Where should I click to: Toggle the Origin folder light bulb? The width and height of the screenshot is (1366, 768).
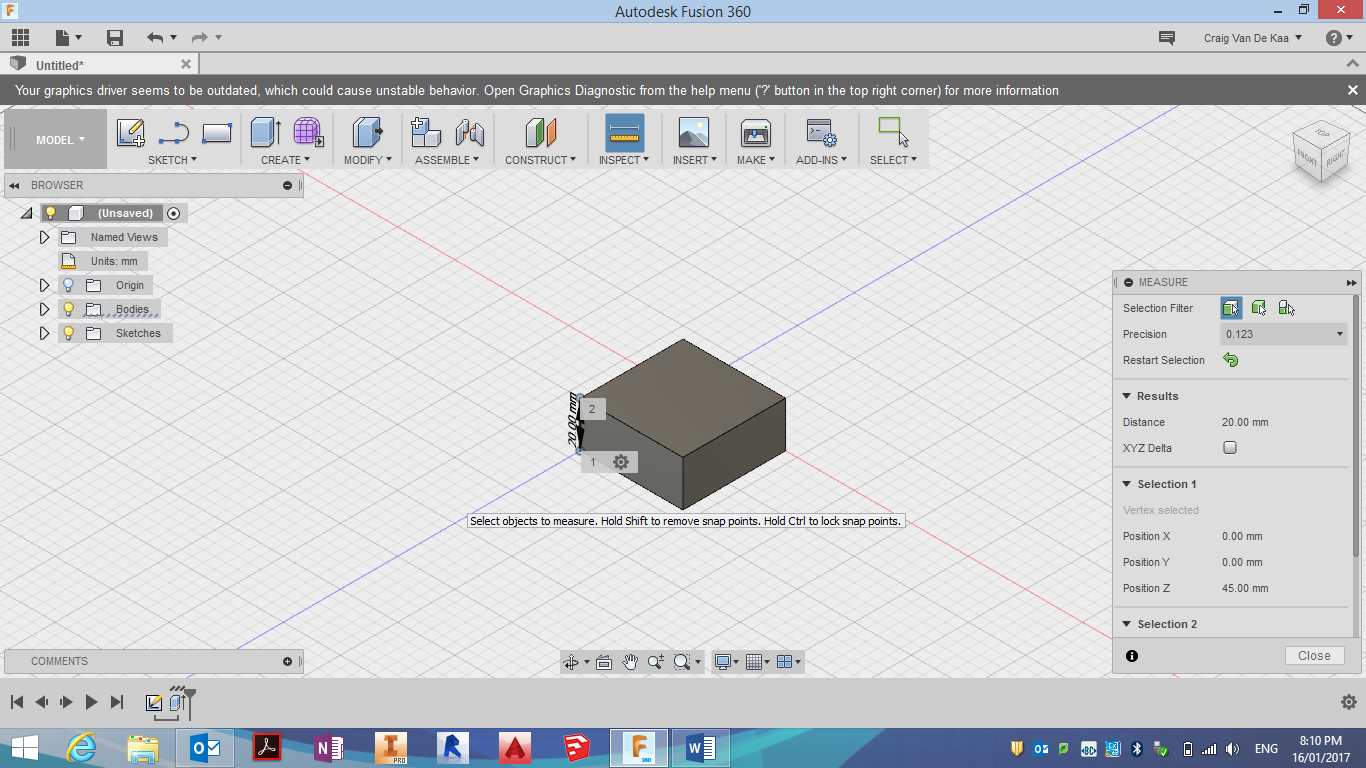point(68,285)
